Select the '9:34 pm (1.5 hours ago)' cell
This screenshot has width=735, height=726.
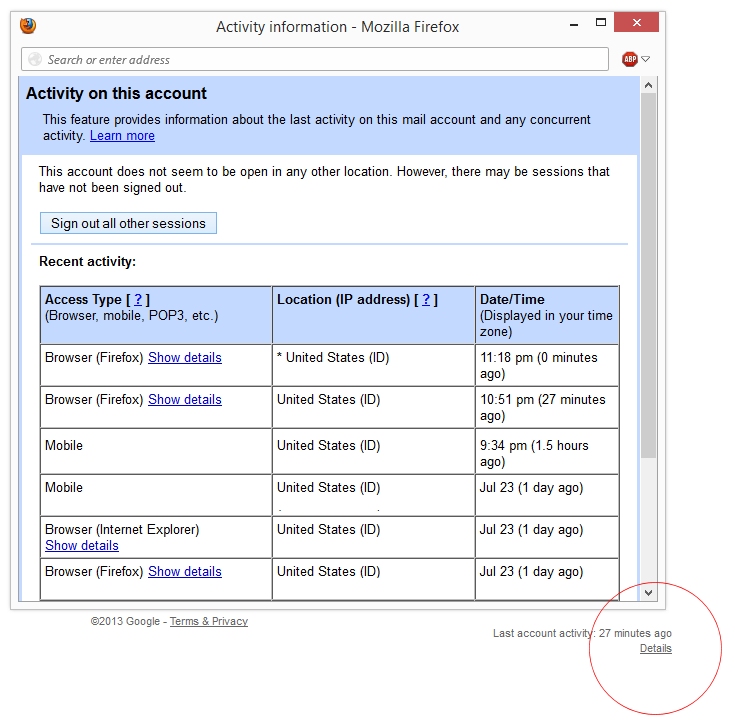[x=547, y=451]
